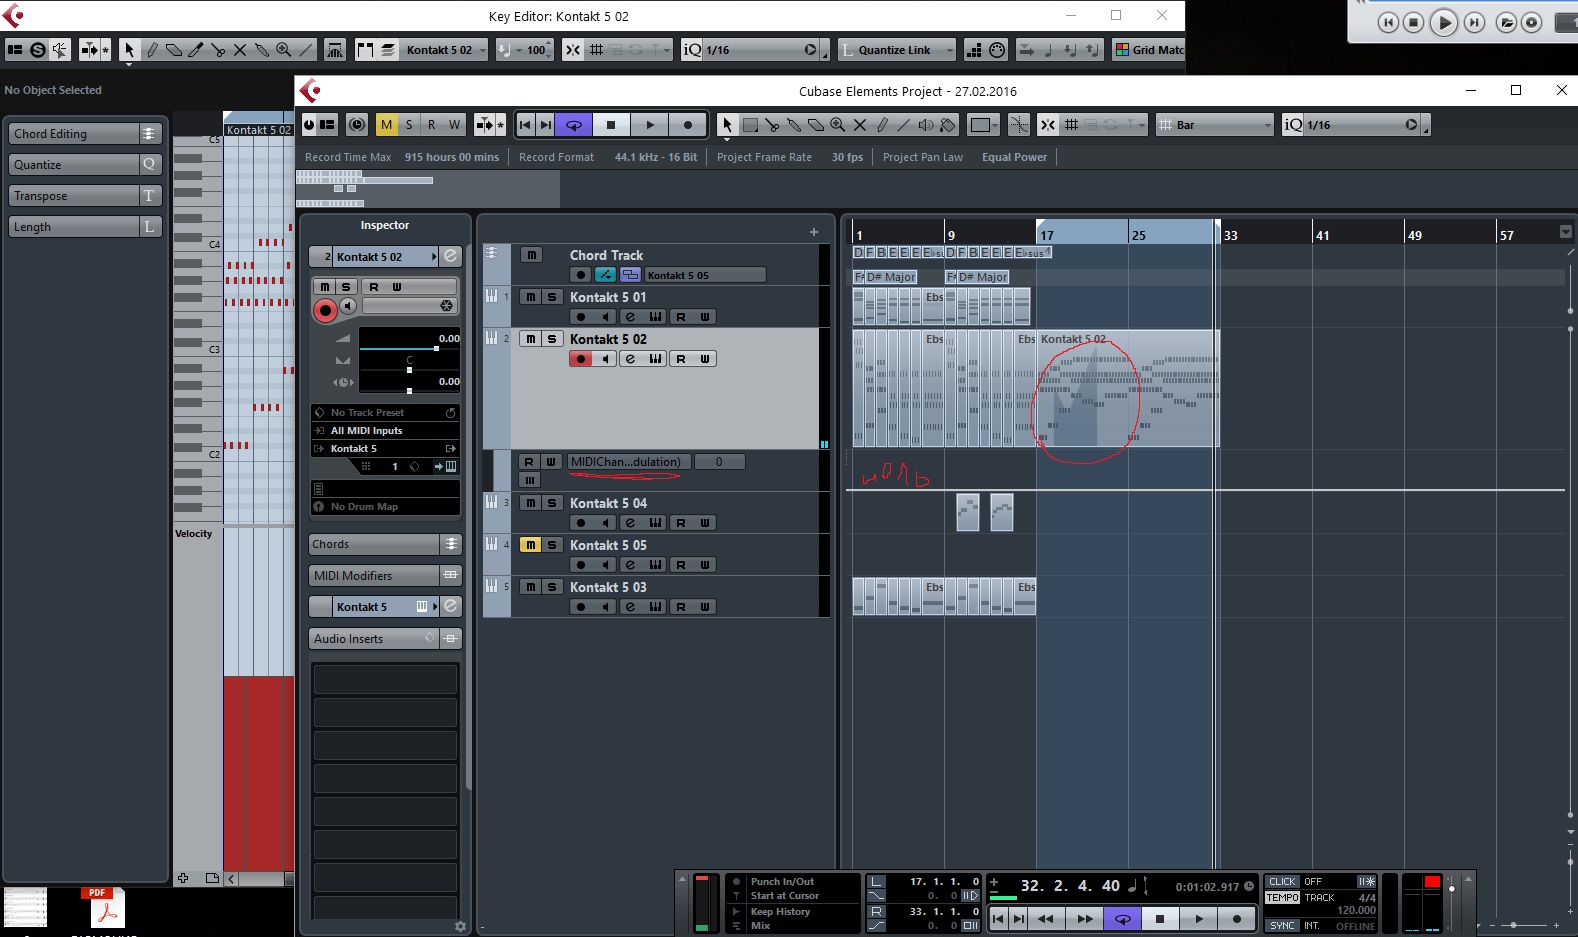
Task: Expand the Length section in Key Editor
Action: (x=85, y=227)
